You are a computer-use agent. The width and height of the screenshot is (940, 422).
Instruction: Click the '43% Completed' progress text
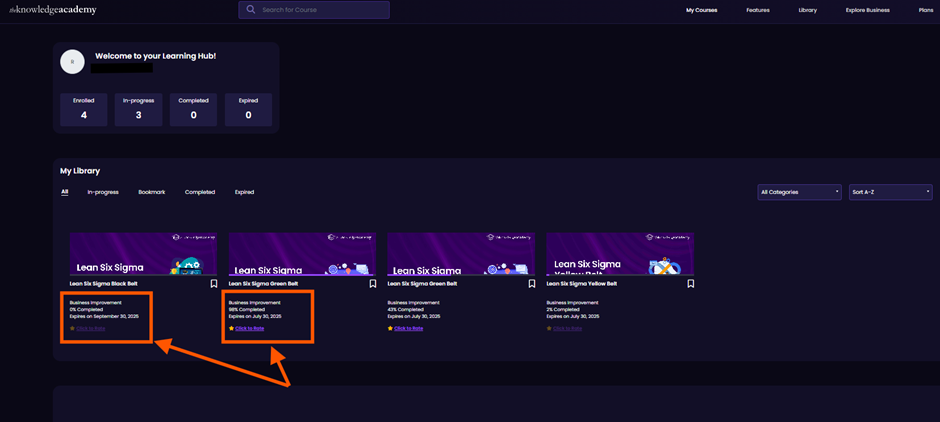[x=405, y=309]
